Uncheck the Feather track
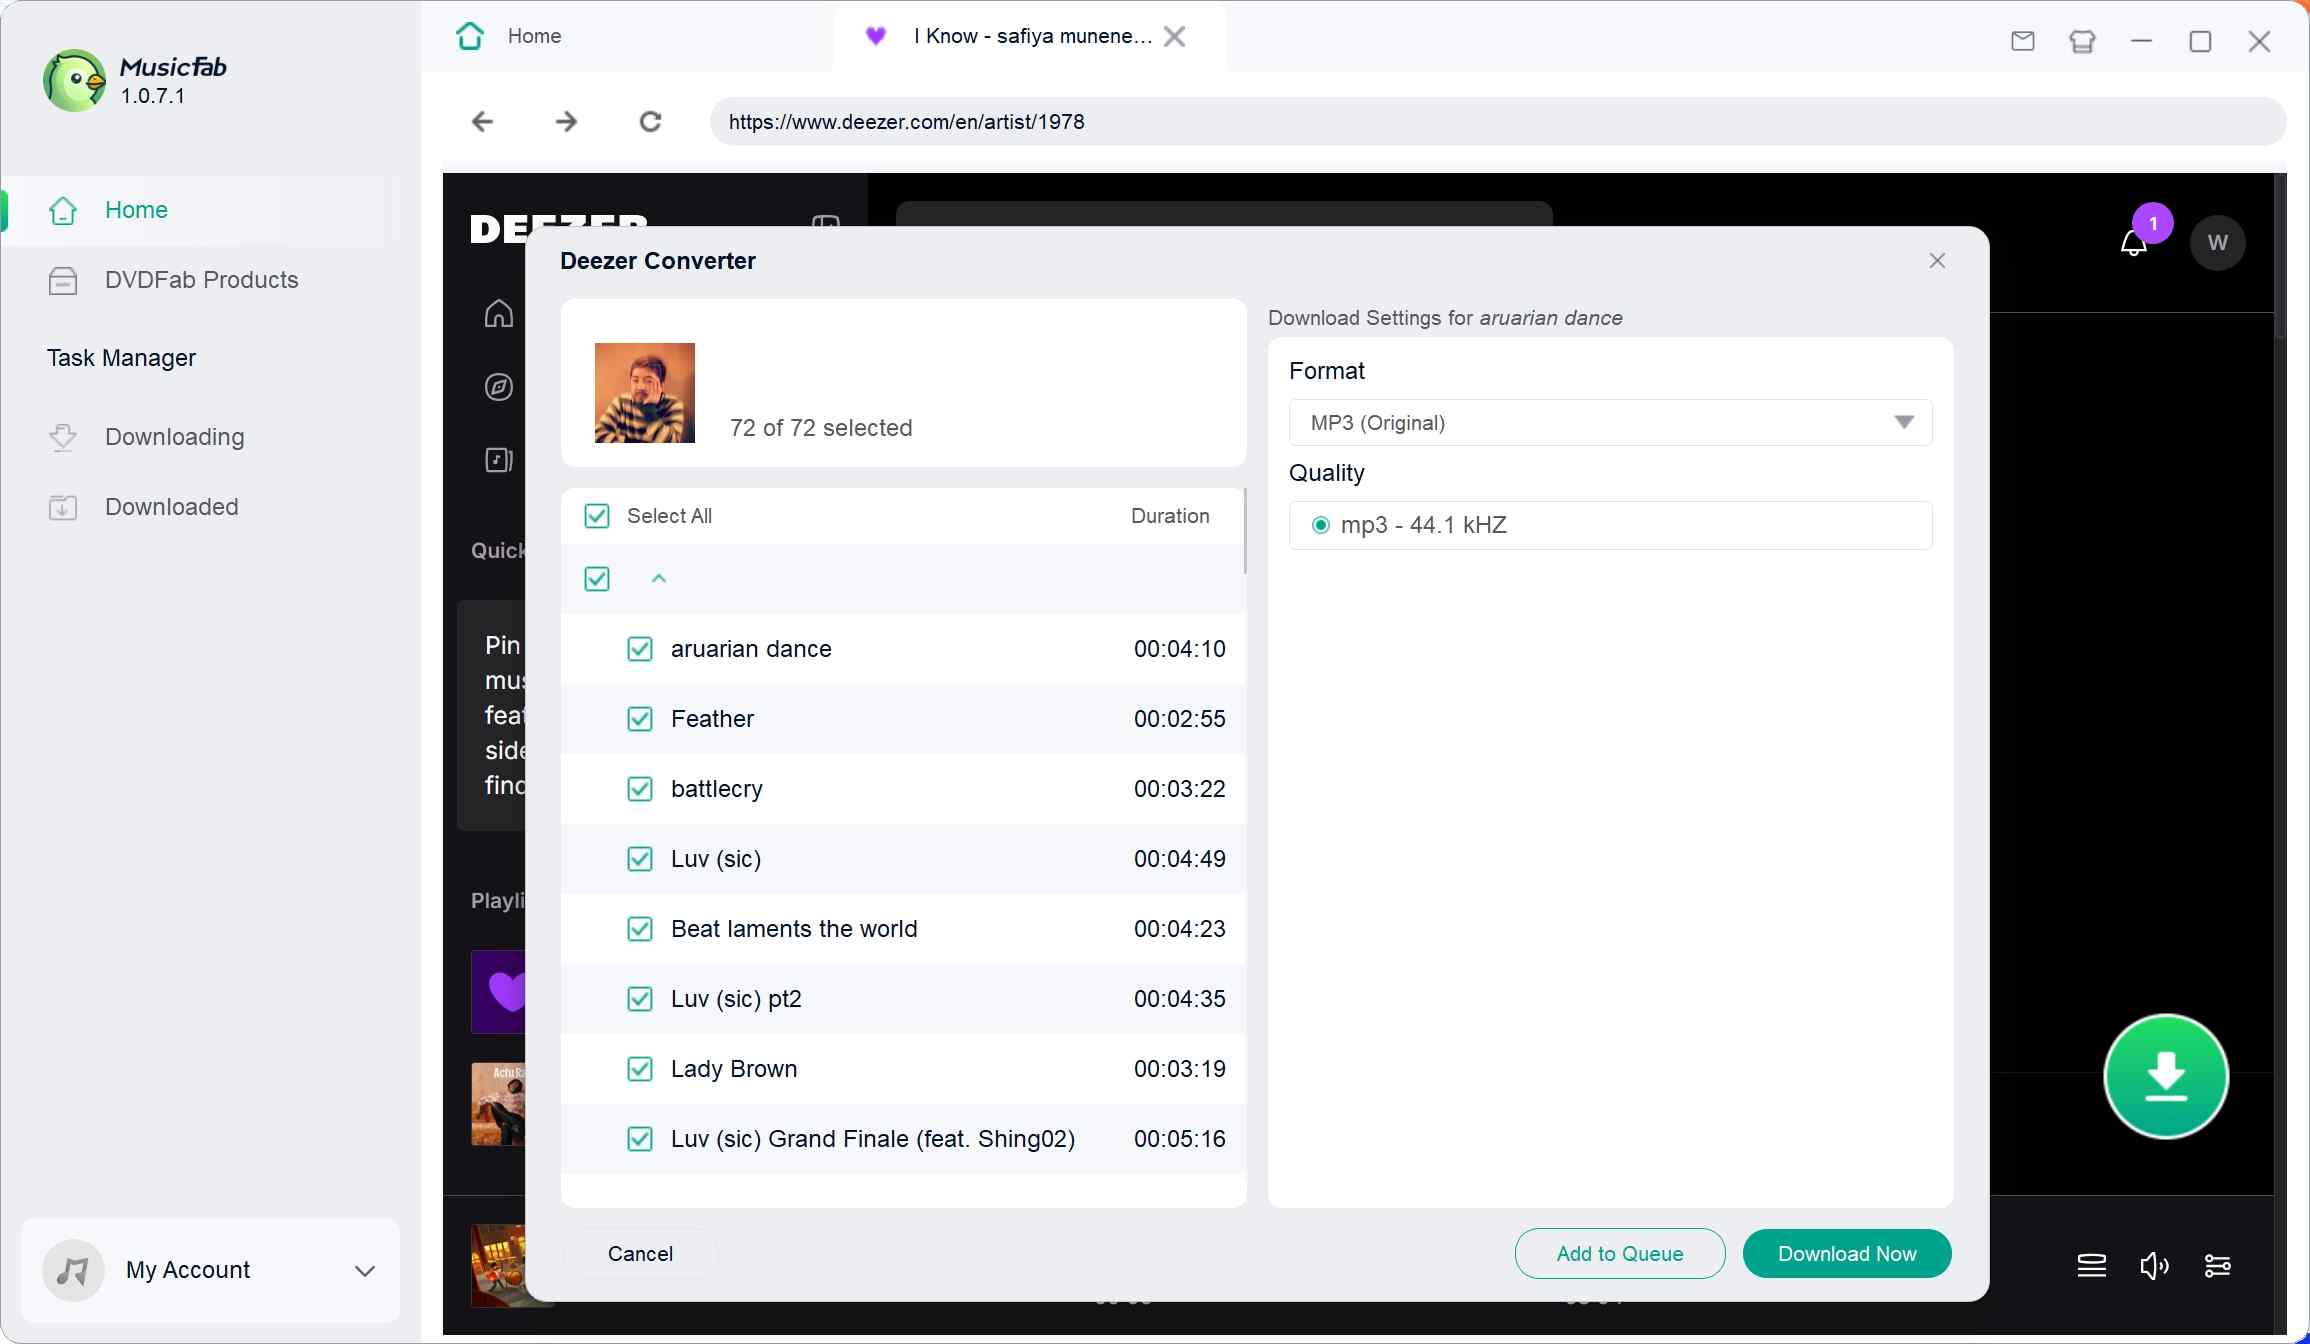Viewport: 2310px width, 1344px height. pos(640,719)
